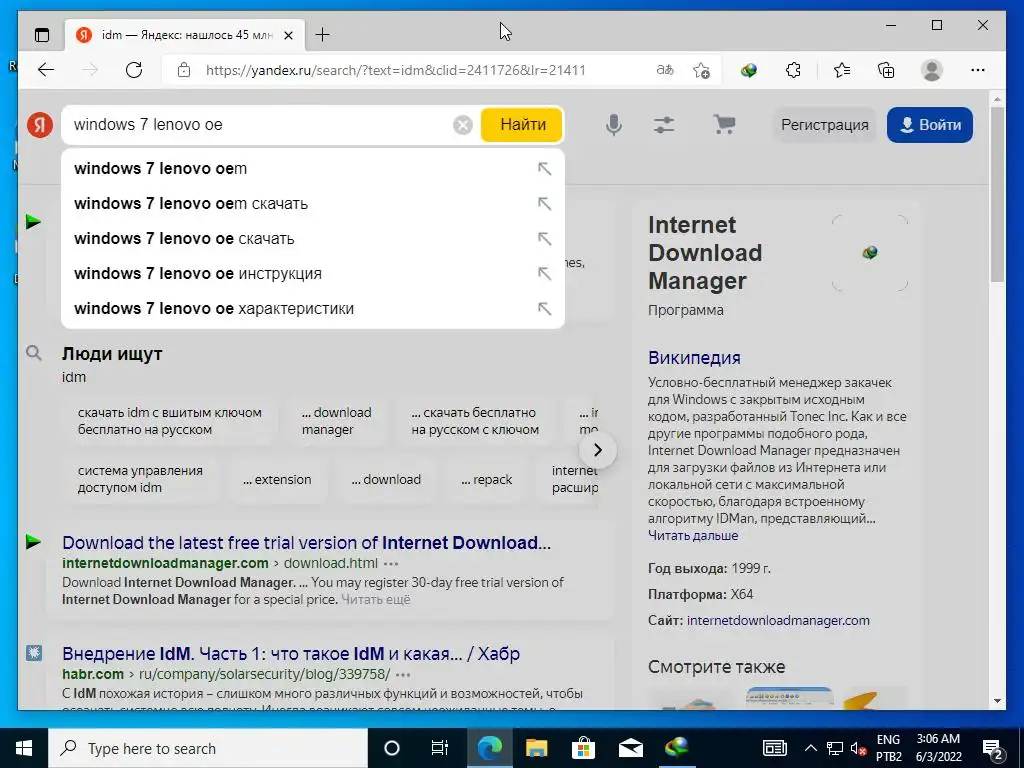Click the taskbar "Type here to search" box
The width and height of the screenshot is (1024, 768).
[208, 748]
